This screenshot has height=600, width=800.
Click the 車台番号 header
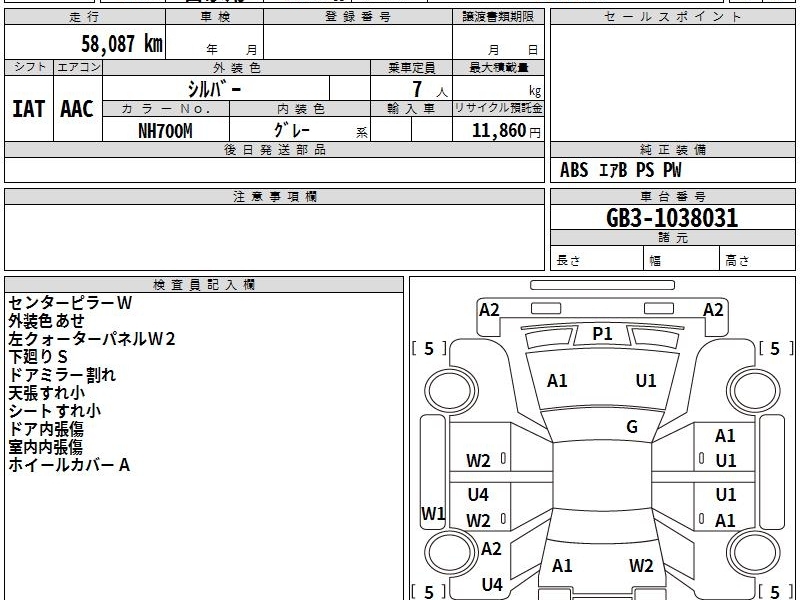672,197
